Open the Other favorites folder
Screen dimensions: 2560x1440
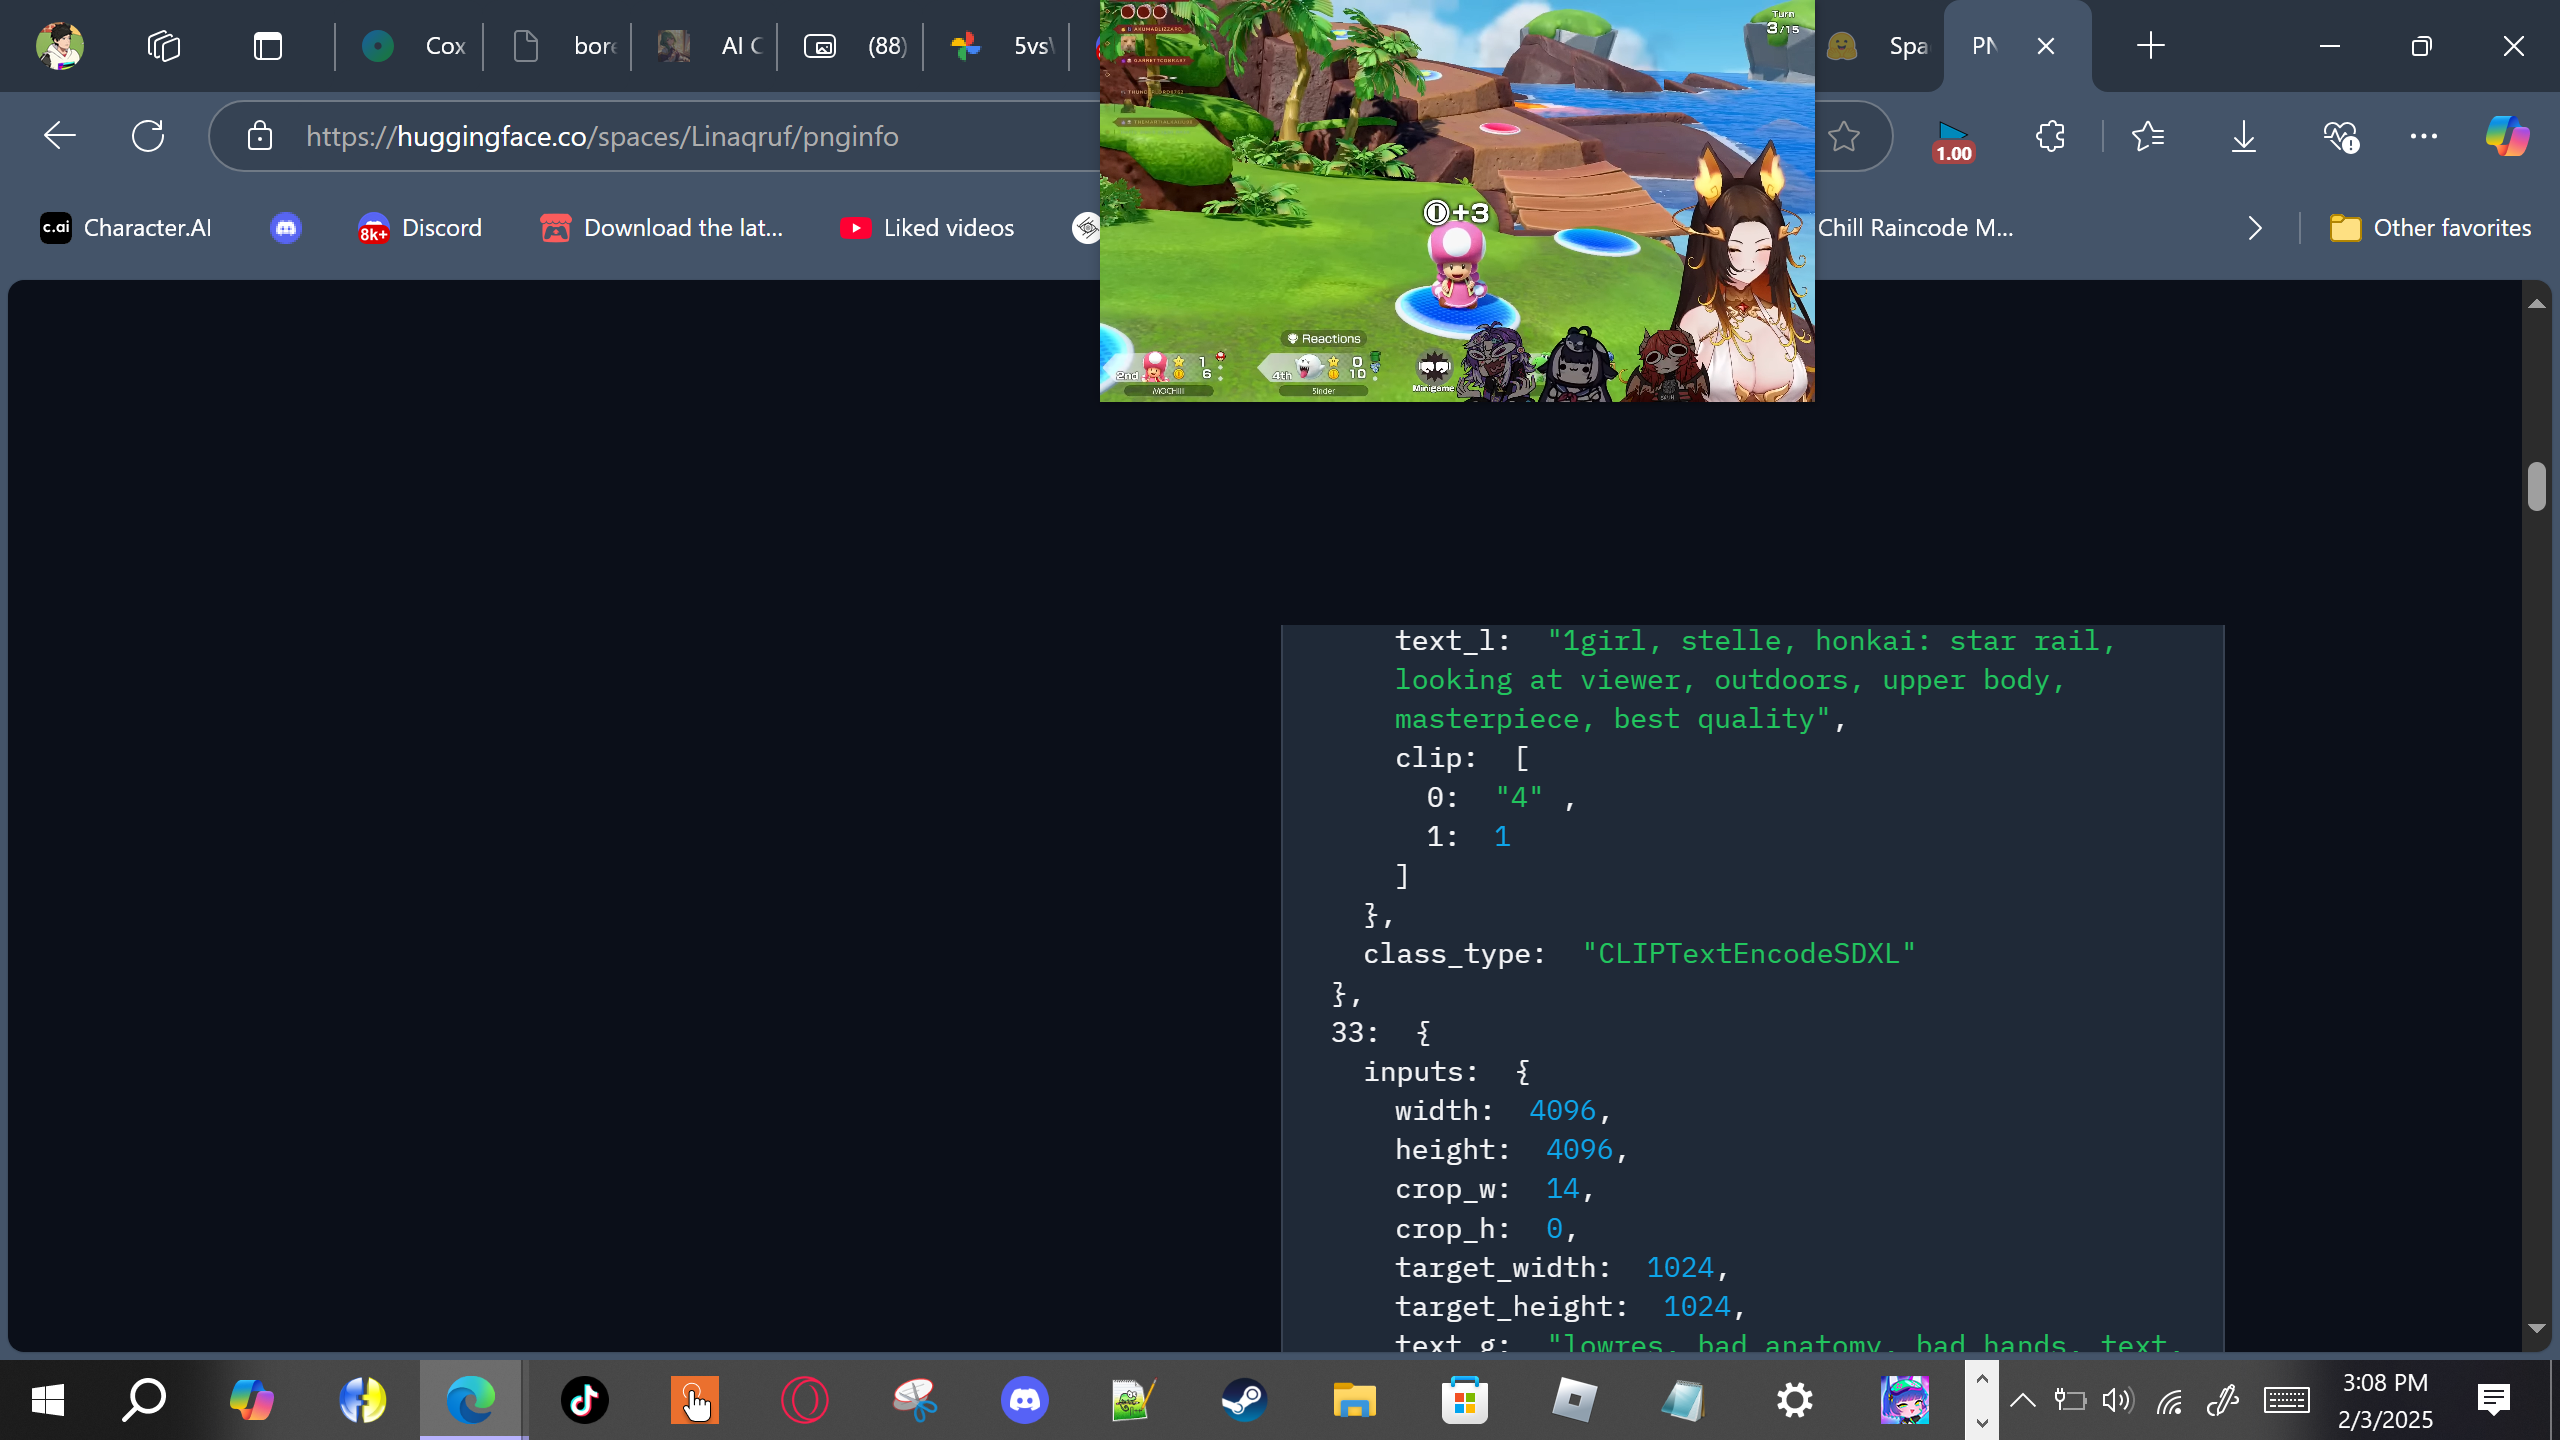click(2430, 228)
